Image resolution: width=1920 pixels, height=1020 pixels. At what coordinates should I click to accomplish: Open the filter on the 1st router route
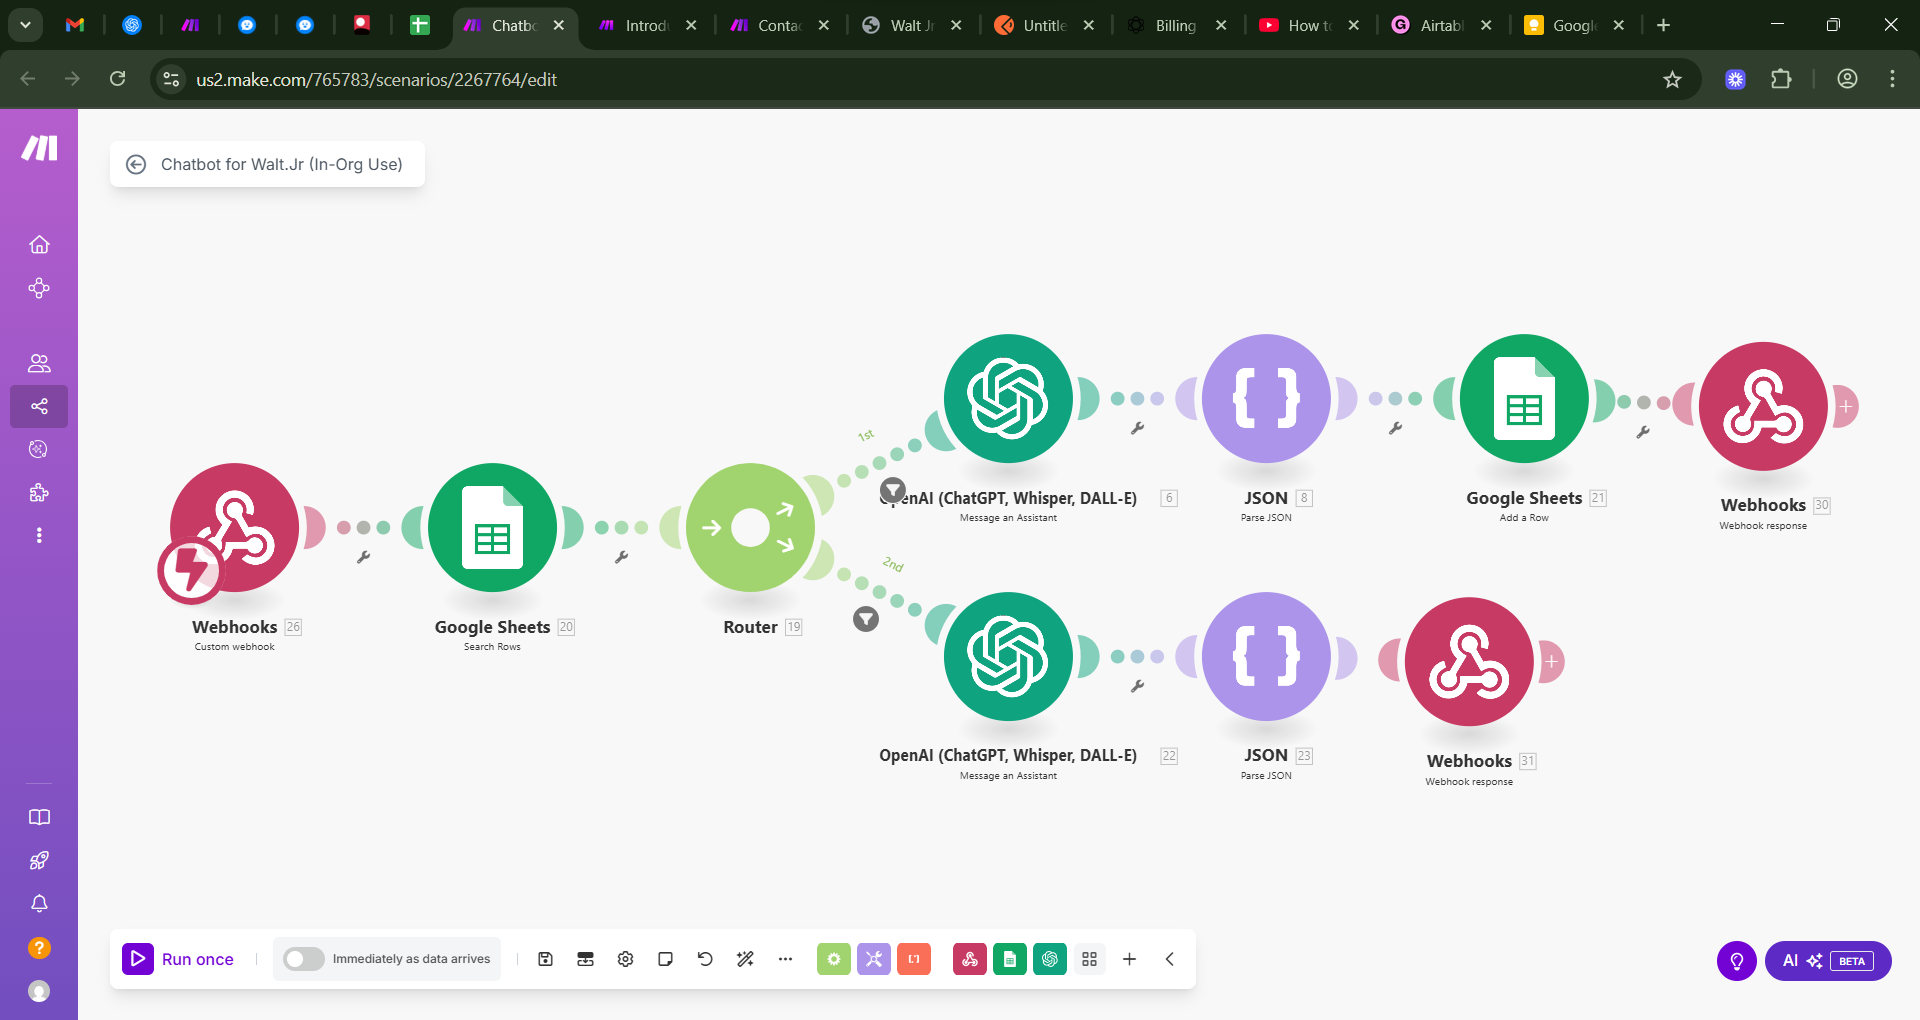coord(893,490)
